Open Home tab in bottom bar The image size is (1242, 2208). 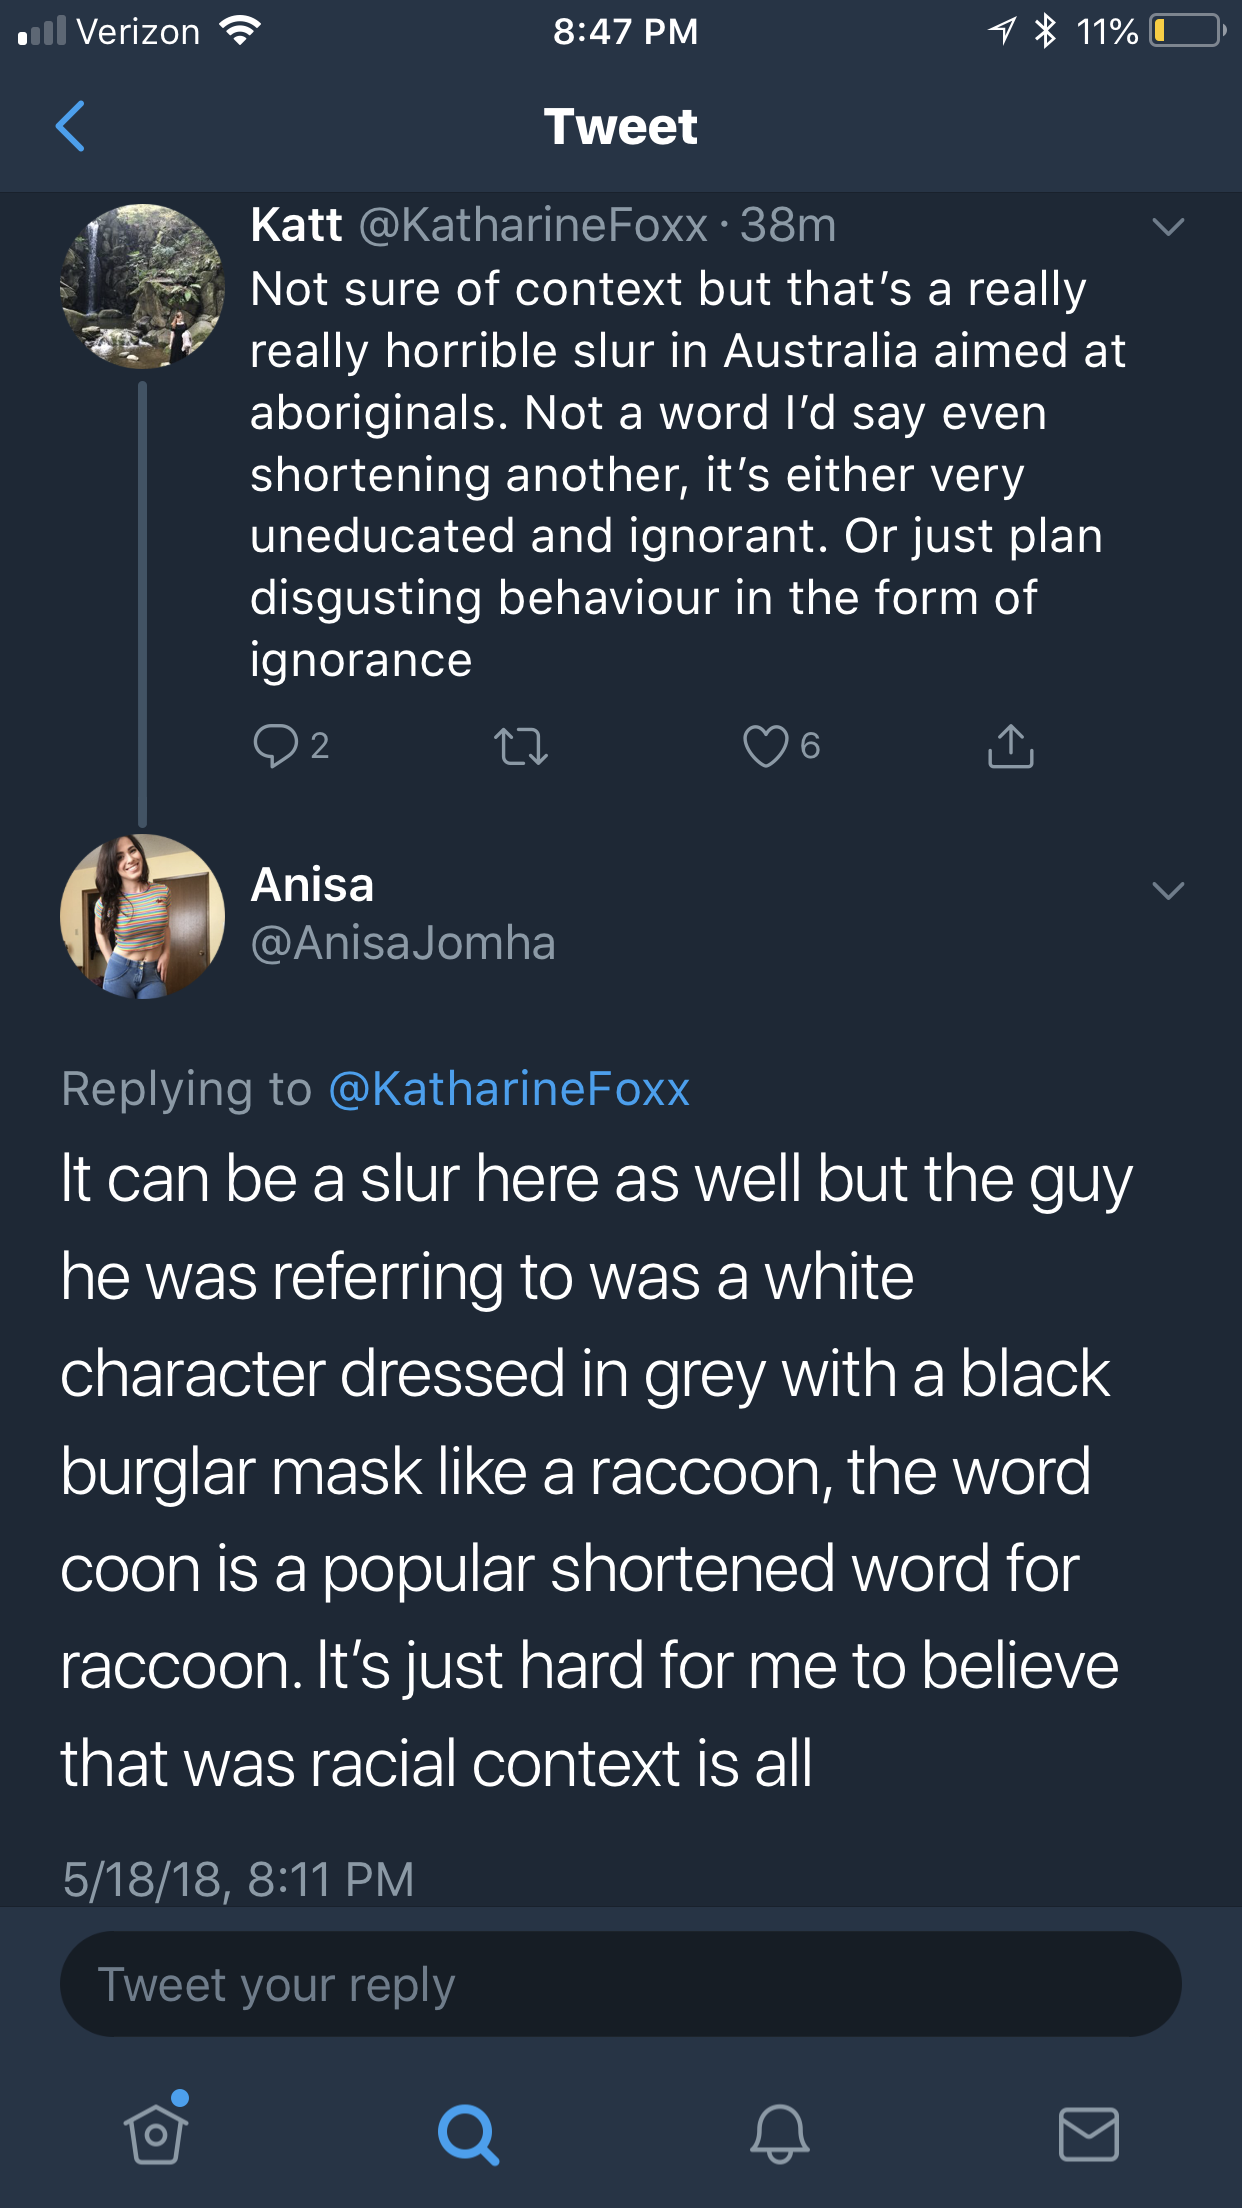[156, 2133]
